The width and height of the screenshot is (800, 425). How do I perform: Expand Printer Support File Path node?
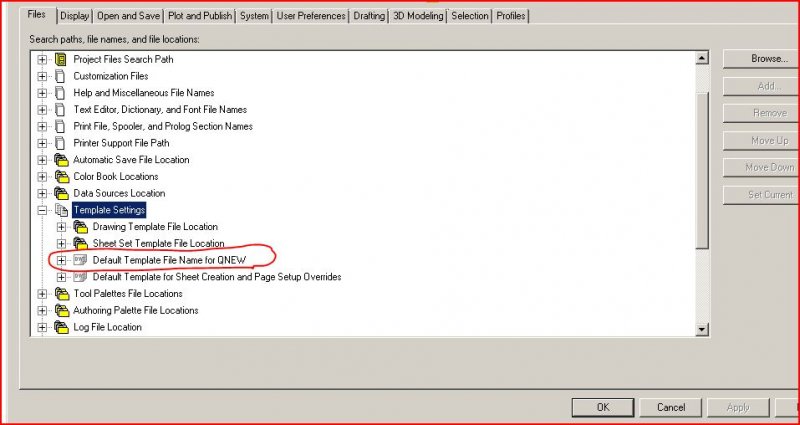pyautogui.click(x=42, y=143)
